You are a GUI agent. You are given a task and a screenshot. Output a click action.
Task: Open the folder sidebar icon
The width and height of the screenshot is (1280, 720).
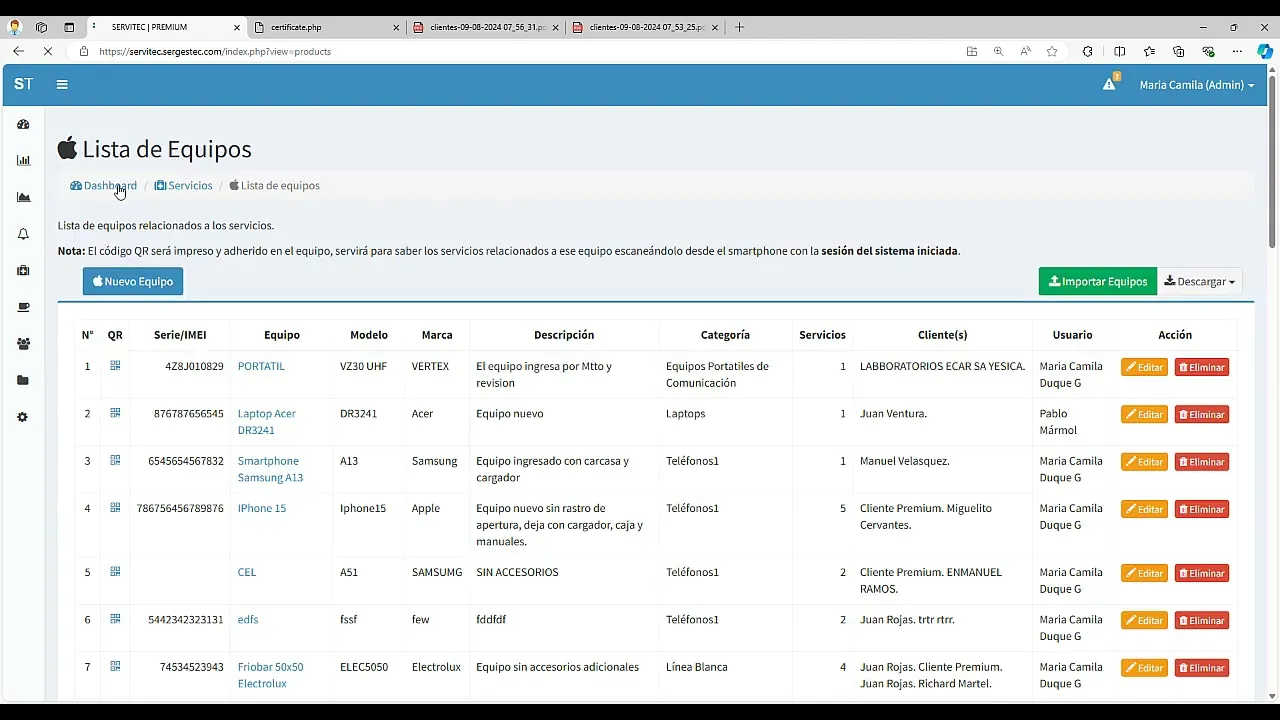point(23,380)
